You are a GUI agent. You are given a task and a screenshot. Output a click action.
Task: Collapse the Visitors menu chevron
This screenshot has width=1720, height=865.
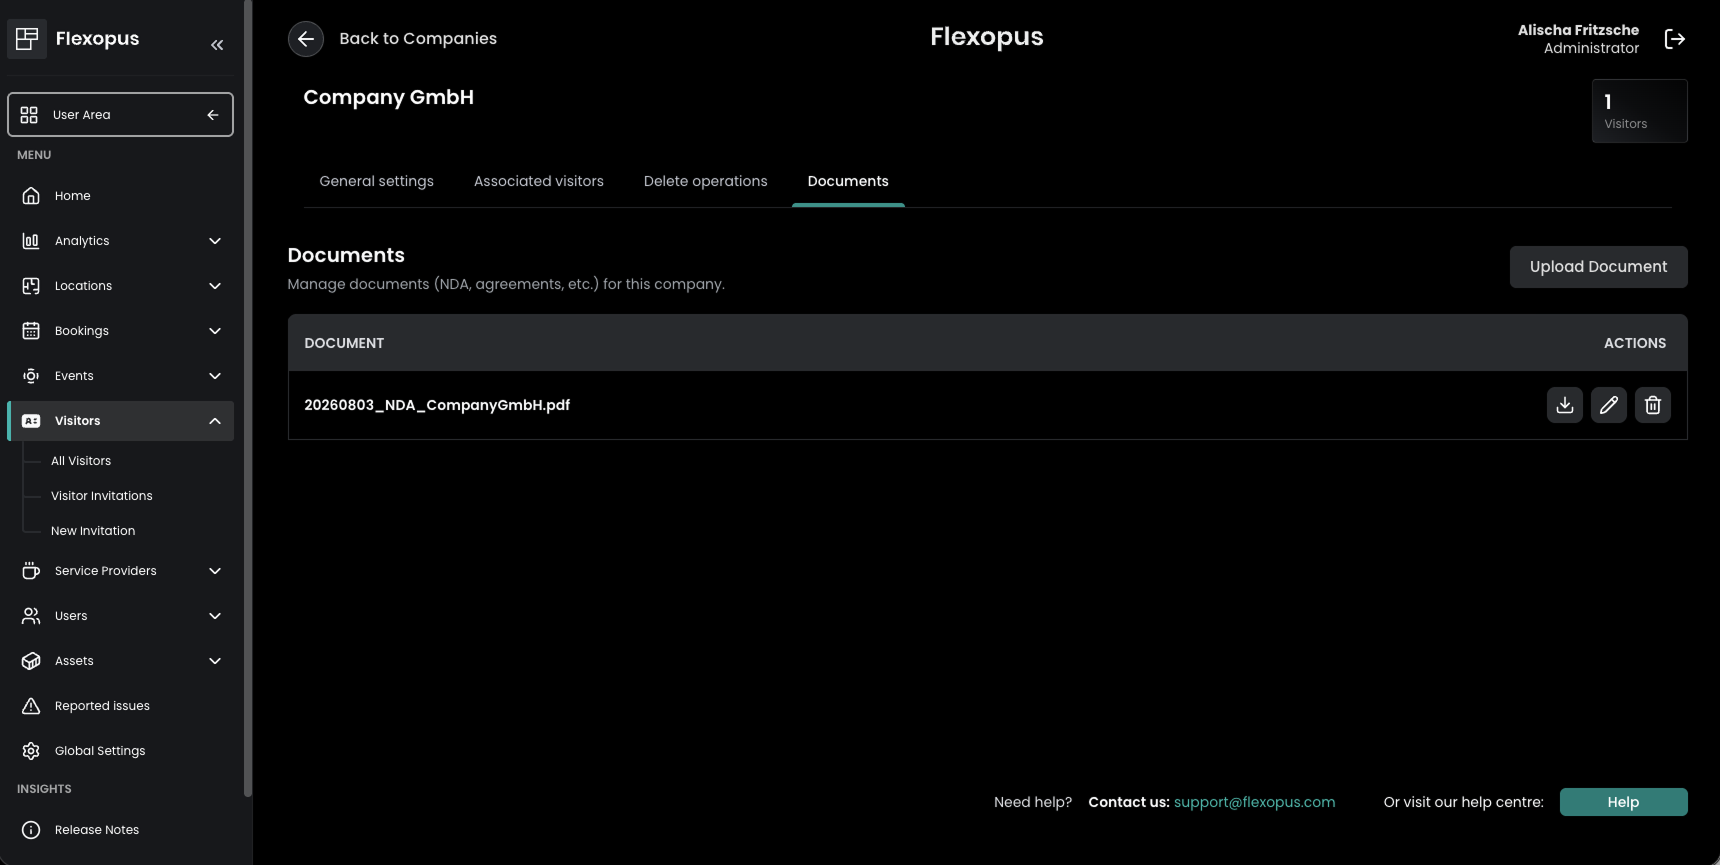pyautogui.click(x=215, y=421)
